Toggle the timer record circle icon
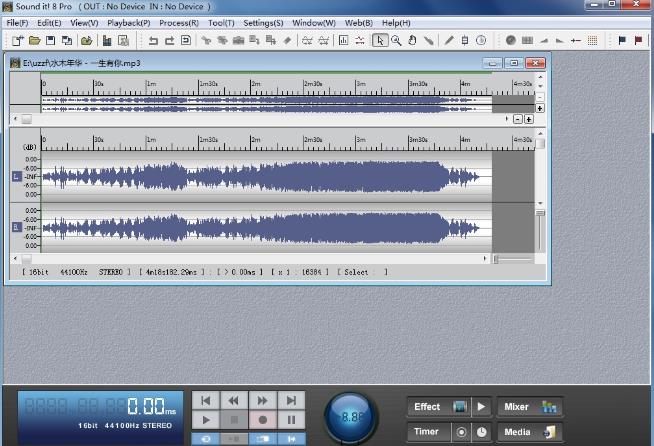Image resolution: width=654 pixels, height=446 pixels. click(461, 432)
